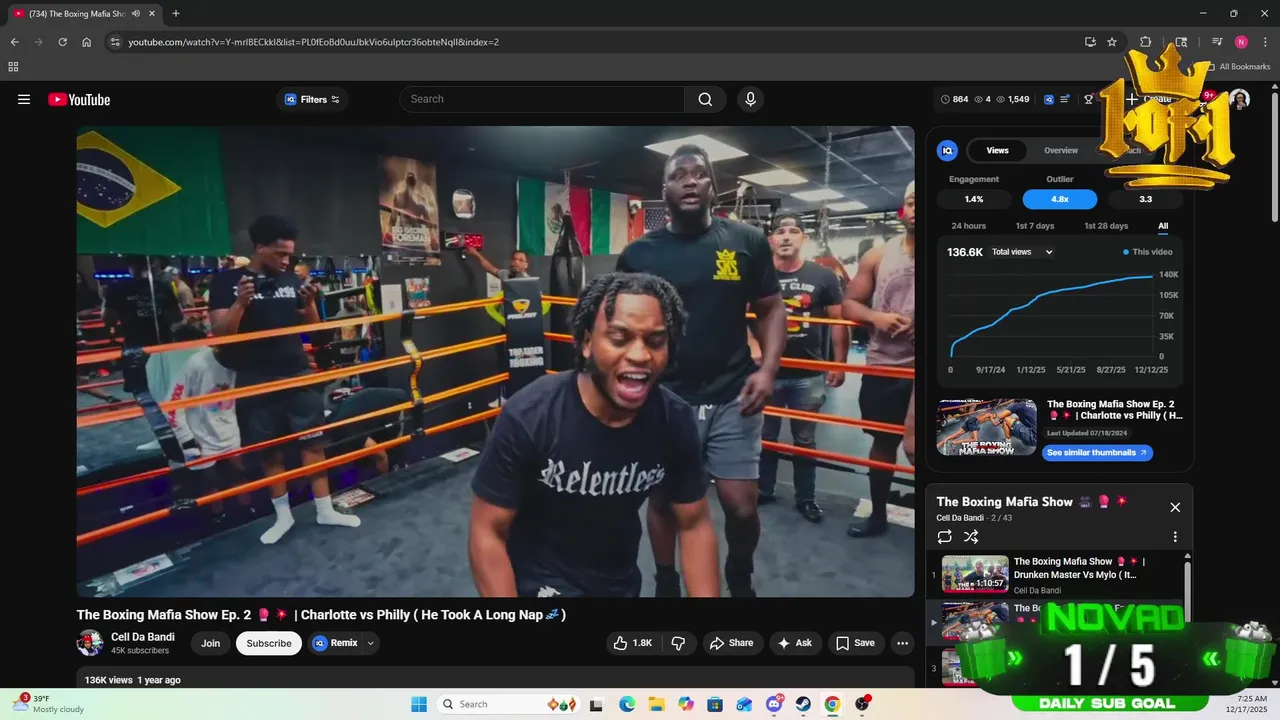Image resolution: width=1280 pixels, height=720 pixels.
Task: Open the Filters dropdown
Action: [x=312, y=99]
